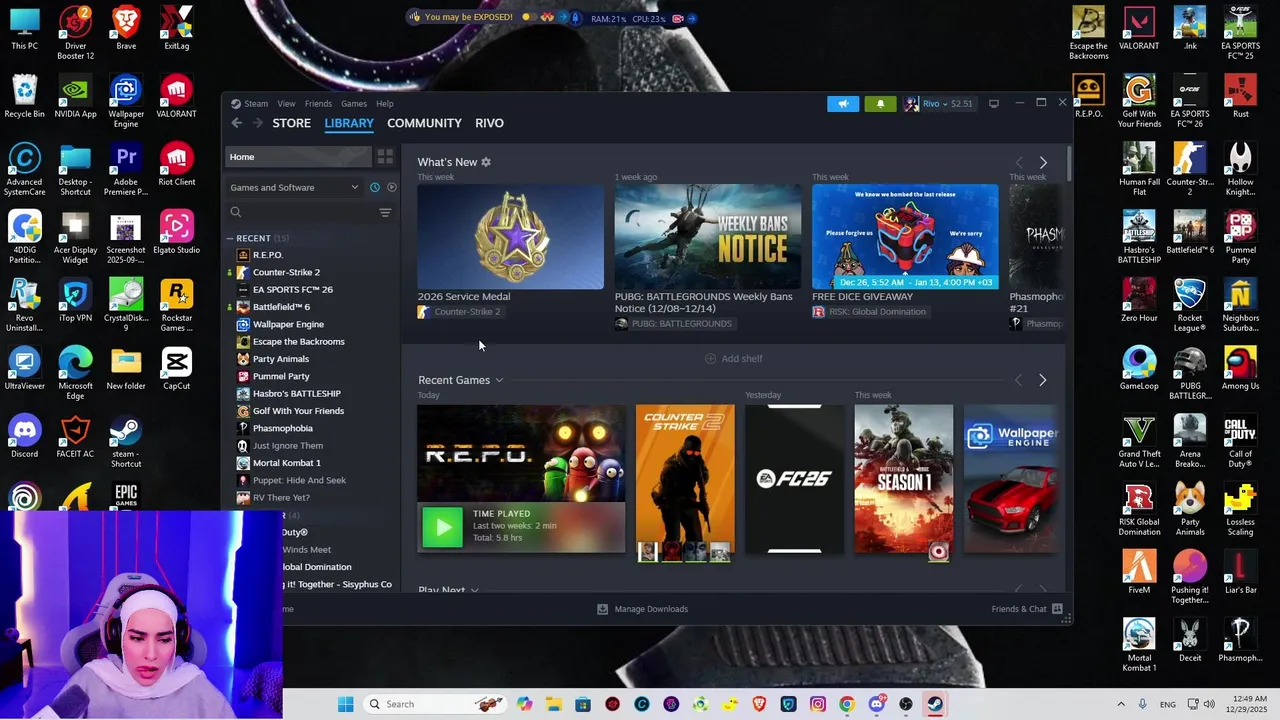Open the RIVO profile tab
This screenshot has width=1280, height=720.
pos(489,123)
